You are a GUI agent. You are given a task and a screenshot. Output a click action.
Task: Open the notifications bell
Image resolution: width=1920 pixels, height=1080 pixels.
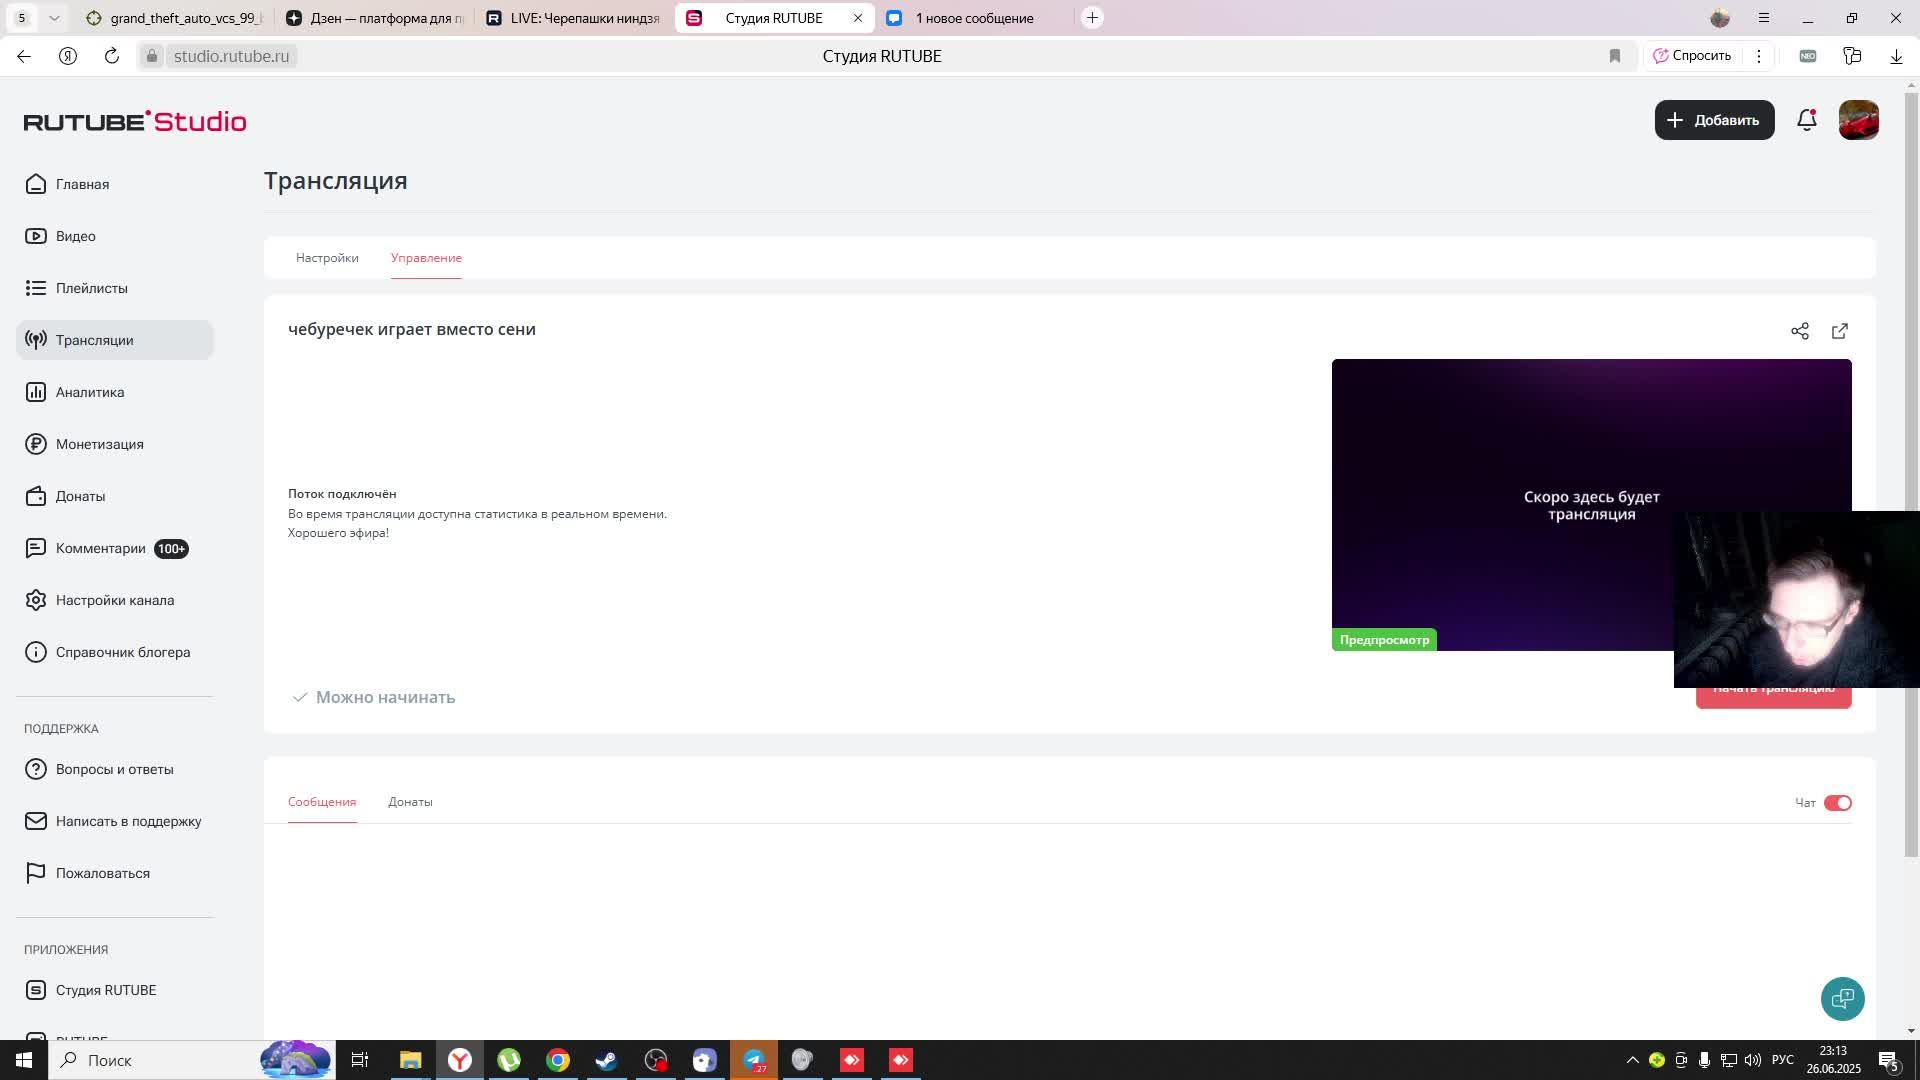[1806, 120]
